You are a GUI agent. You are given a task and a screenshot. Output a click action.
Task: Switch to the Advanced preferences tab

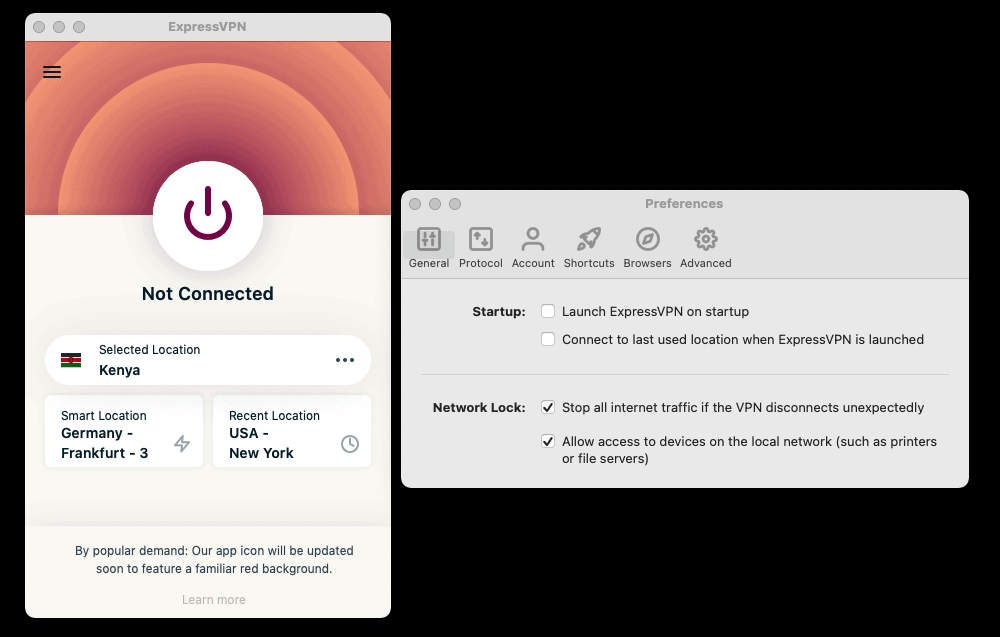(x=705, y=248)
